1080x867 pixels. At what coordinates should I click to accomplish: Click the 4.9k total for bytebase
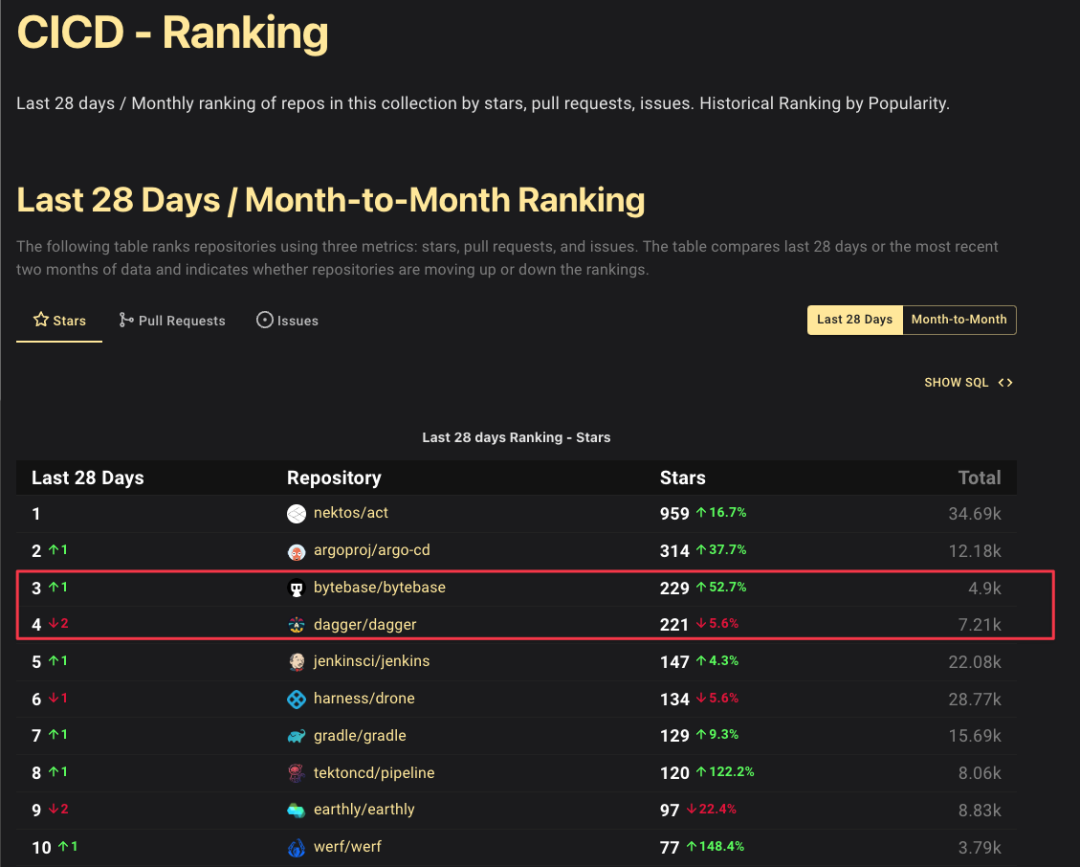(985, 588)
